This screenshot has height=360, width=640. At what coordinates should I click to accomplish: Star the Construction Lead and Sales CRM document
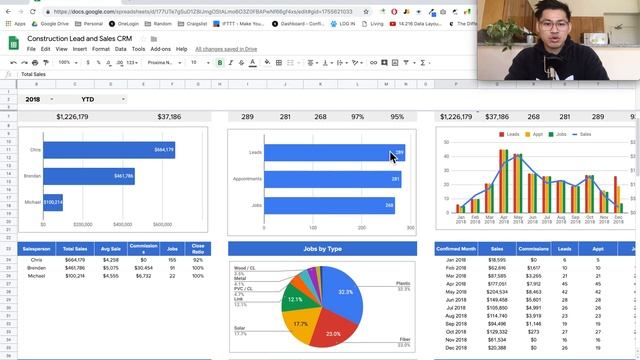(x=143, y=39)
